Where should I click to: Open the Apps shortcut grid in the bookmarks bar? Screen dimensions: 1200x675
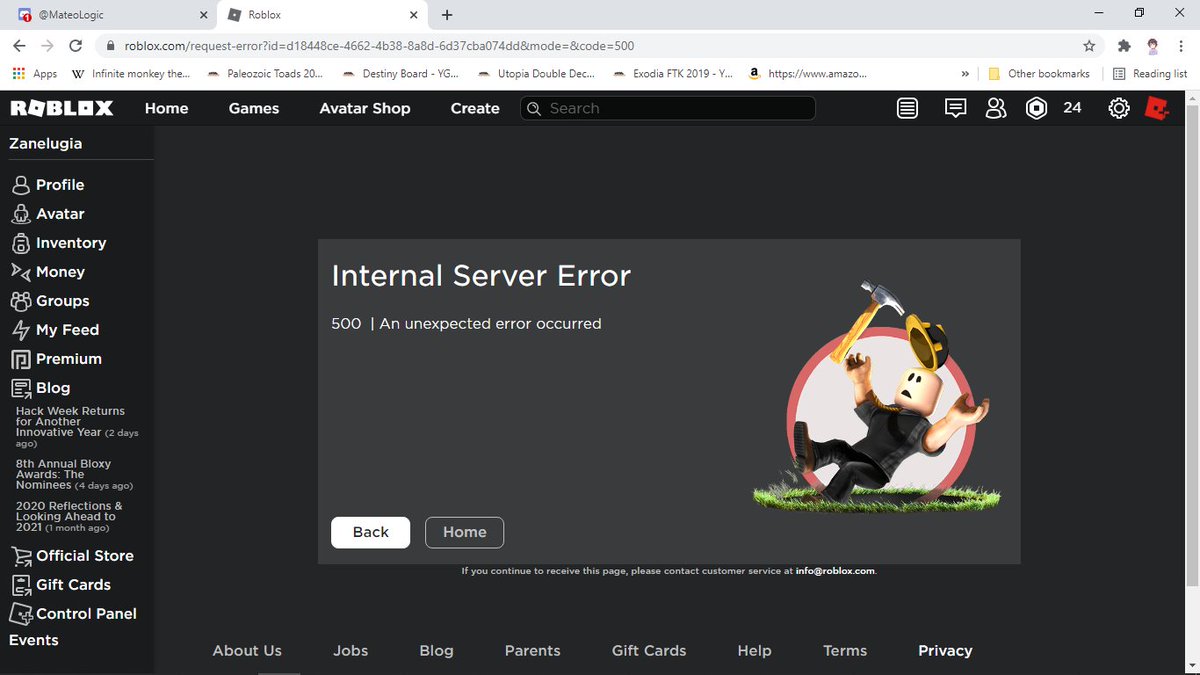pyautogui.click(x=35, y=74)
